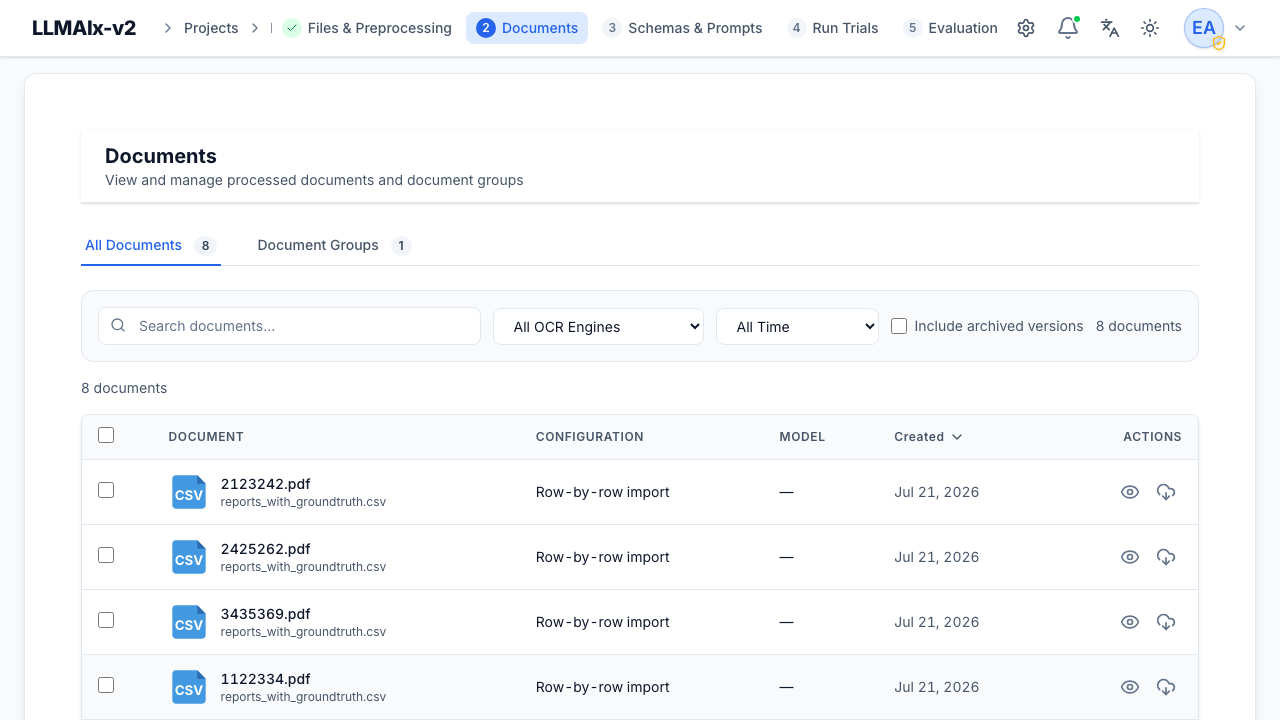Tick the select-all header checkbox
Viewport: 1280px width, 720px height.
[x=106, y=435]
